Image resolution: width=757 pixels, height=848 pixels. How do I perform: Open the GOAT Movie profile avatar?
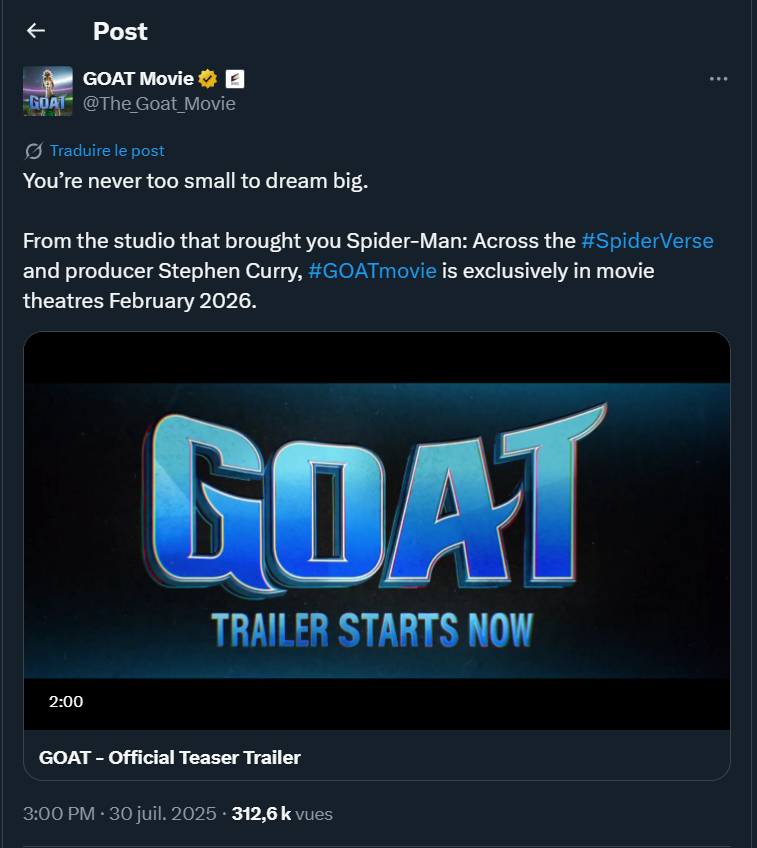click(48, 91)
